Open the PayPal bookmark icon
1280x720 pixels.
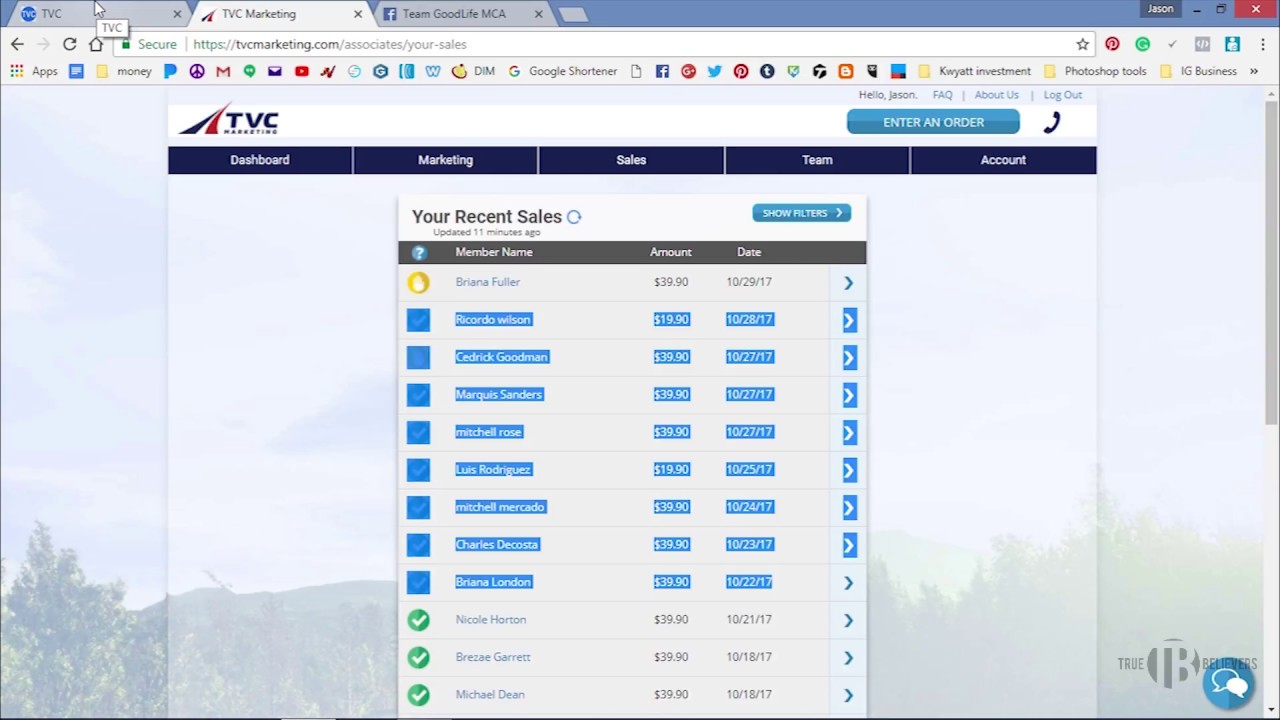pos(170,71)
